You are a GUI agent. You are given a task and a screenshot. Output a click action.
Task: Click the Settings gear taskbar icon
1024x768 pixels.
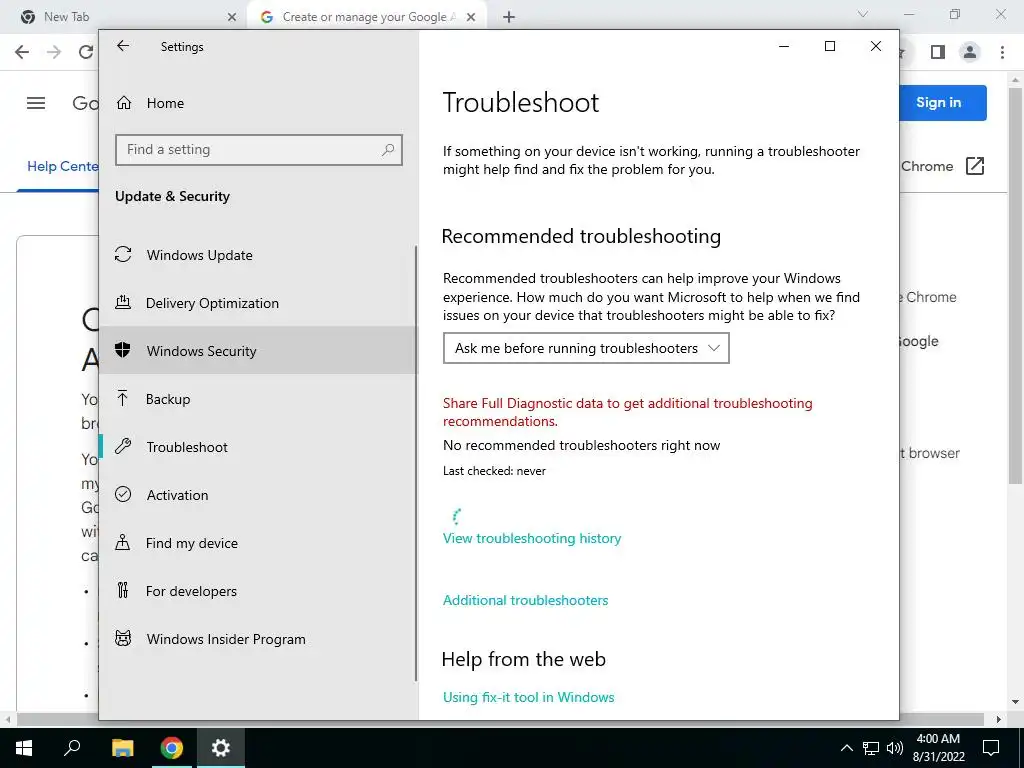[221, 748]
